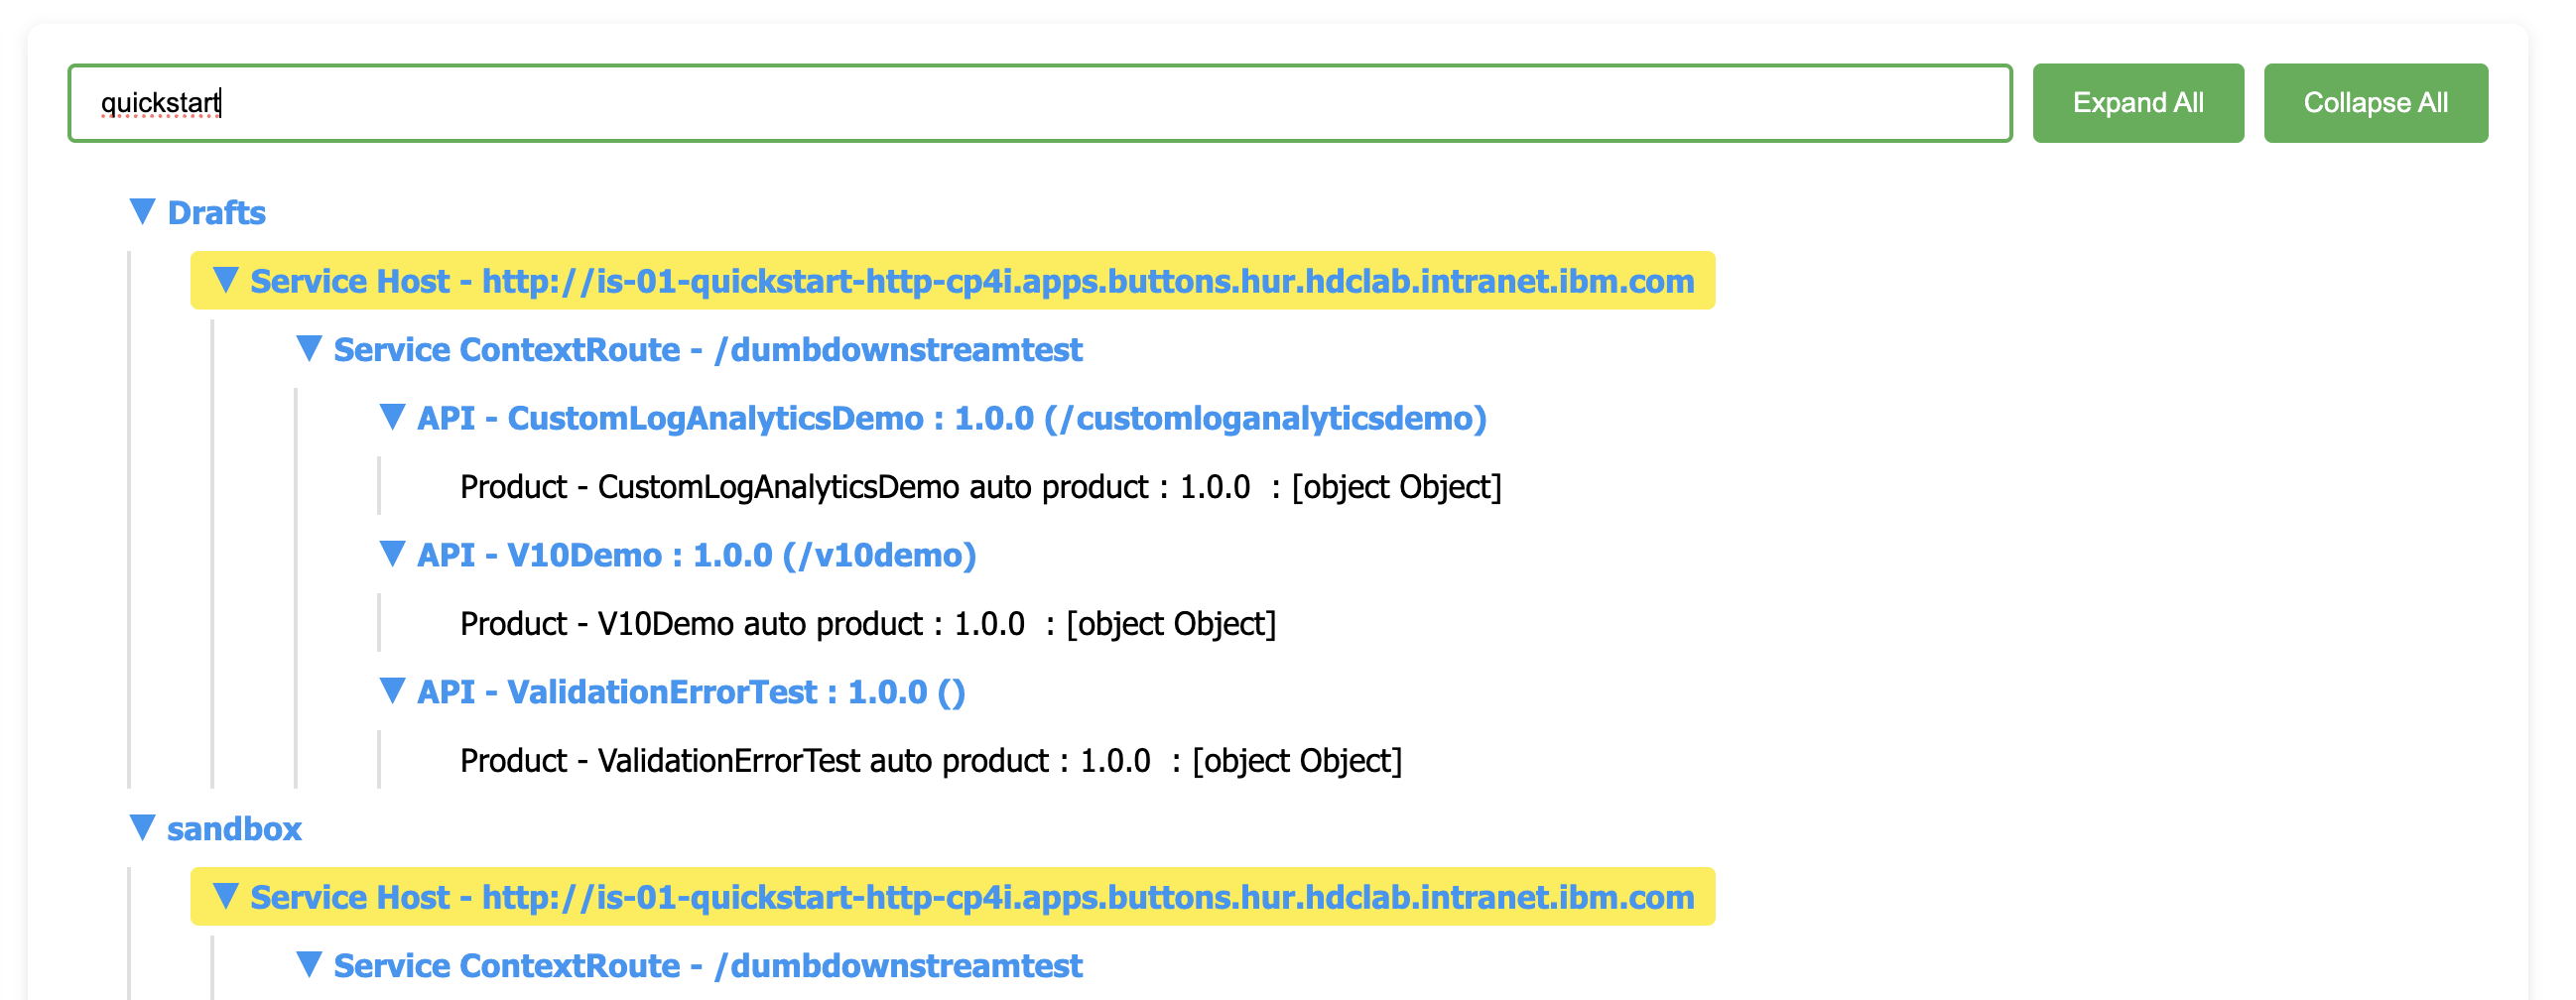Select the sandbox tree label
The height and width of the screenshot is (1000, 2576).
point(235,828)
